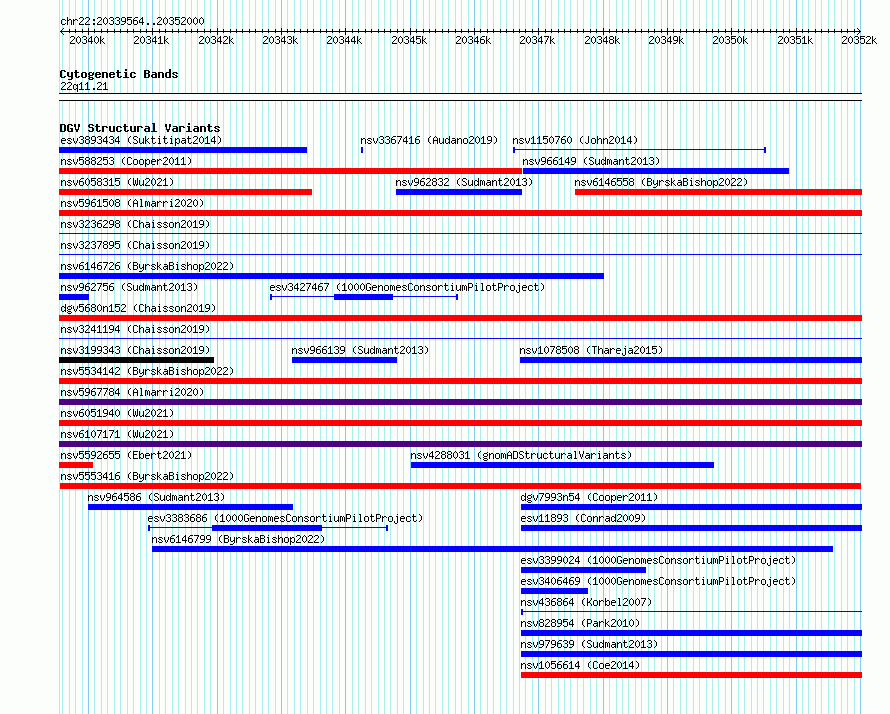
Task: Select nsv6107171 (Wu2021) label
Action: click(117, 434)
